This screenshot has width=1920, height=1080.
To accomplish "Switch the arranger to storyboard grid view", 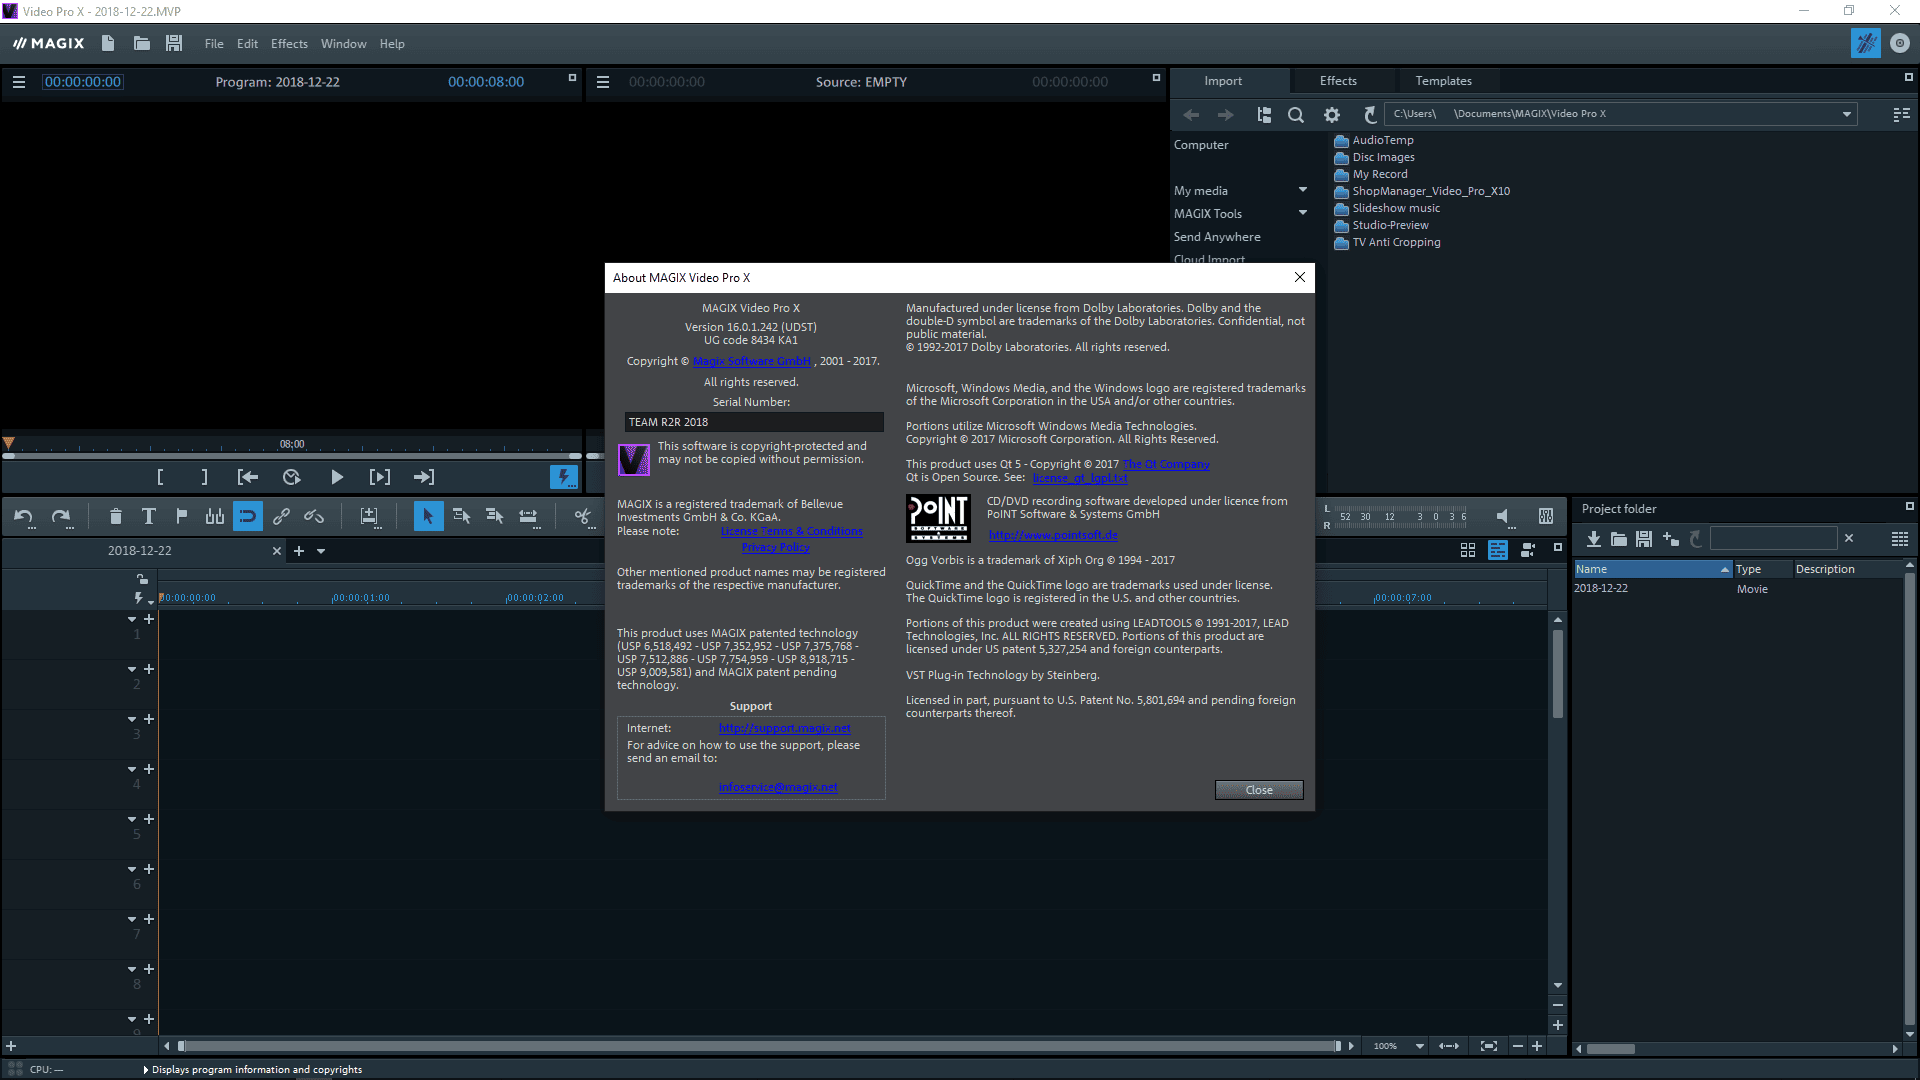I will (x=1468, y=550).
